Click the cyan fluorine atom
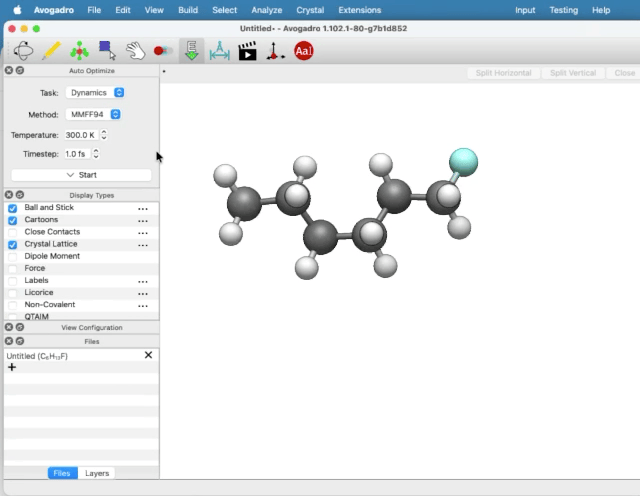 pos(463,160)
